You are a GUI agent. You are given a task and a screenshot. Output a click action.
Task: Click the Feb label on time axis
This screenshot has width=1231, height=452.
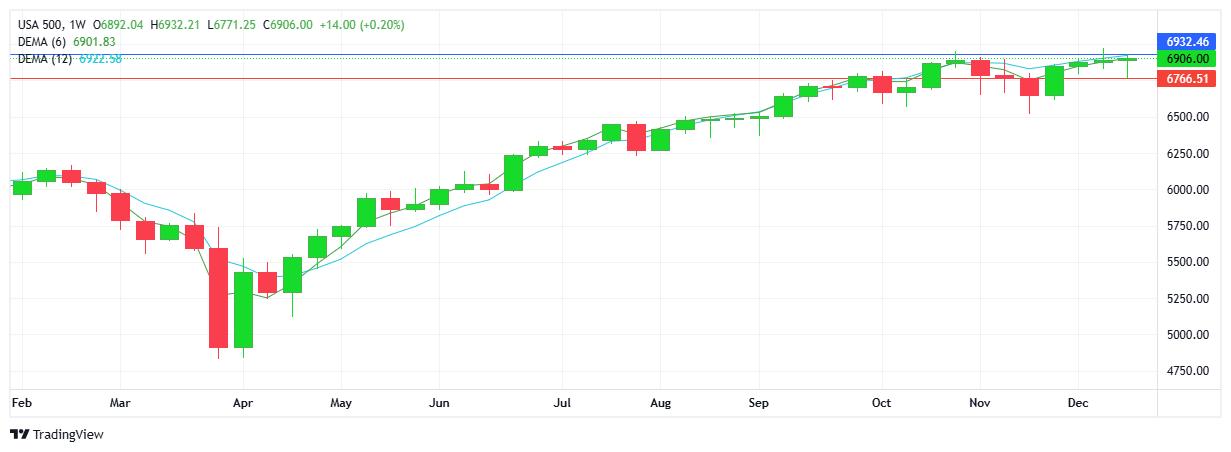coord(20,403)
